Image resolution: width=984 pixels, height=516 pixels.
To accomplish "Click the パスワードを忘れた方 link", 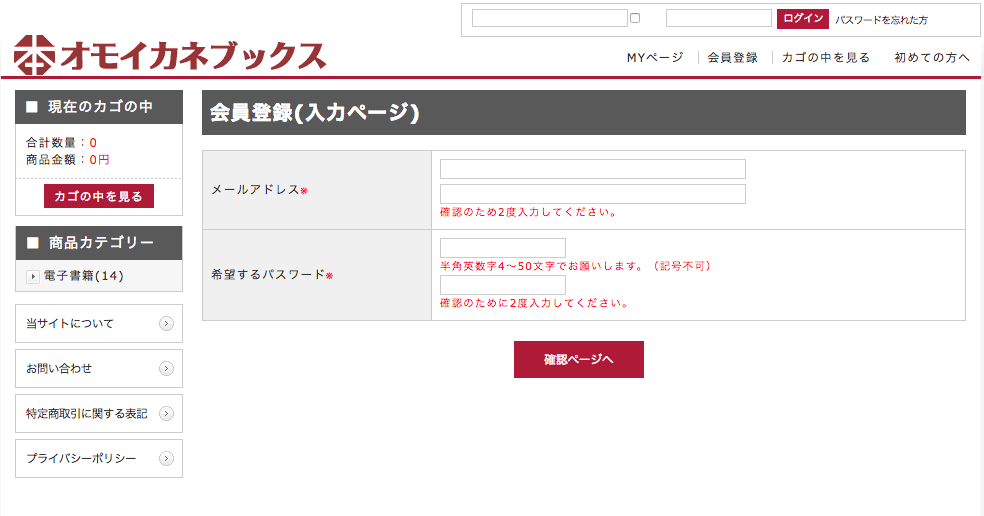I will [x=881, y=20].
